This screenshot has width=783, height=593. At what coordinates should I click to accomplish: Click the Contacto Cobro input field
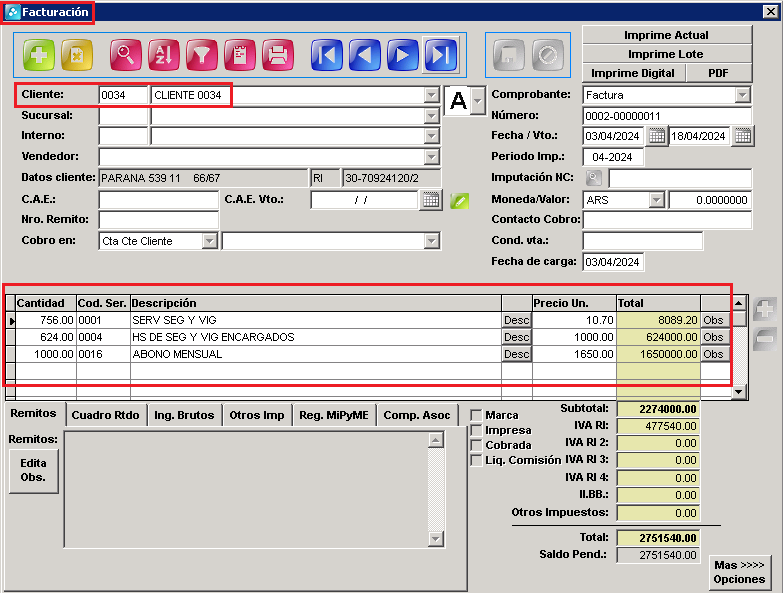coord(667,220)
